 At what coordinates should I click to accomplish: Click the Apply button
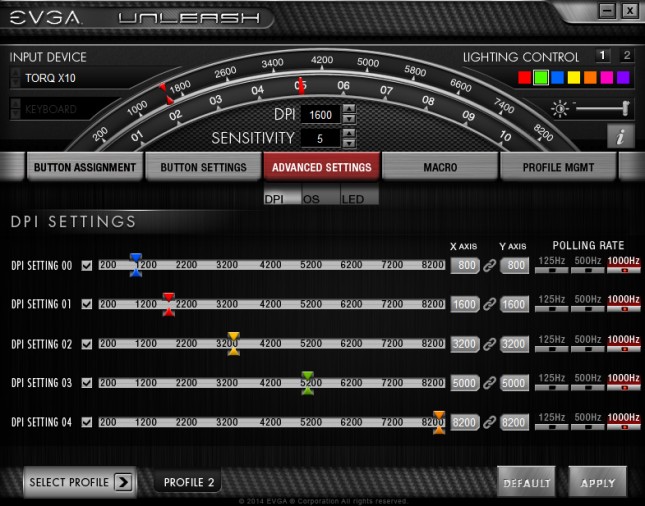598,483
